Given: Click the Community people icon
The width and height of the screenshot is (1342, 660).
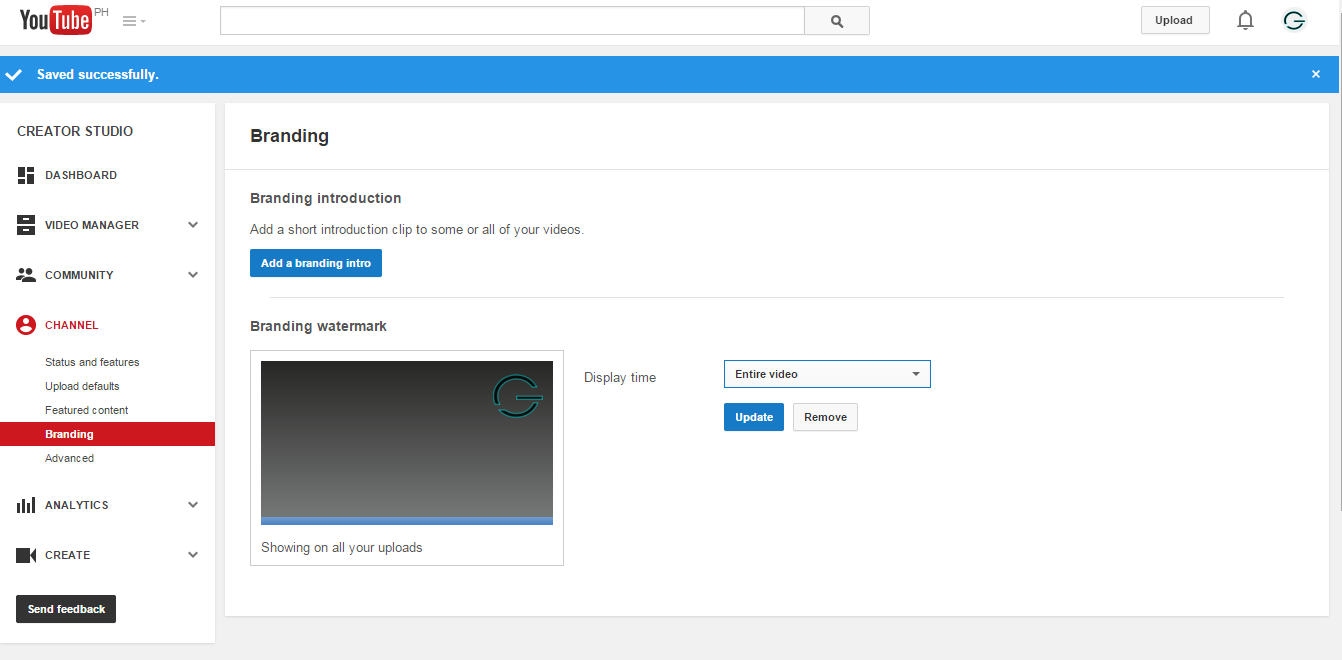Looking at the screenshot, I should [x=26, y=275].
